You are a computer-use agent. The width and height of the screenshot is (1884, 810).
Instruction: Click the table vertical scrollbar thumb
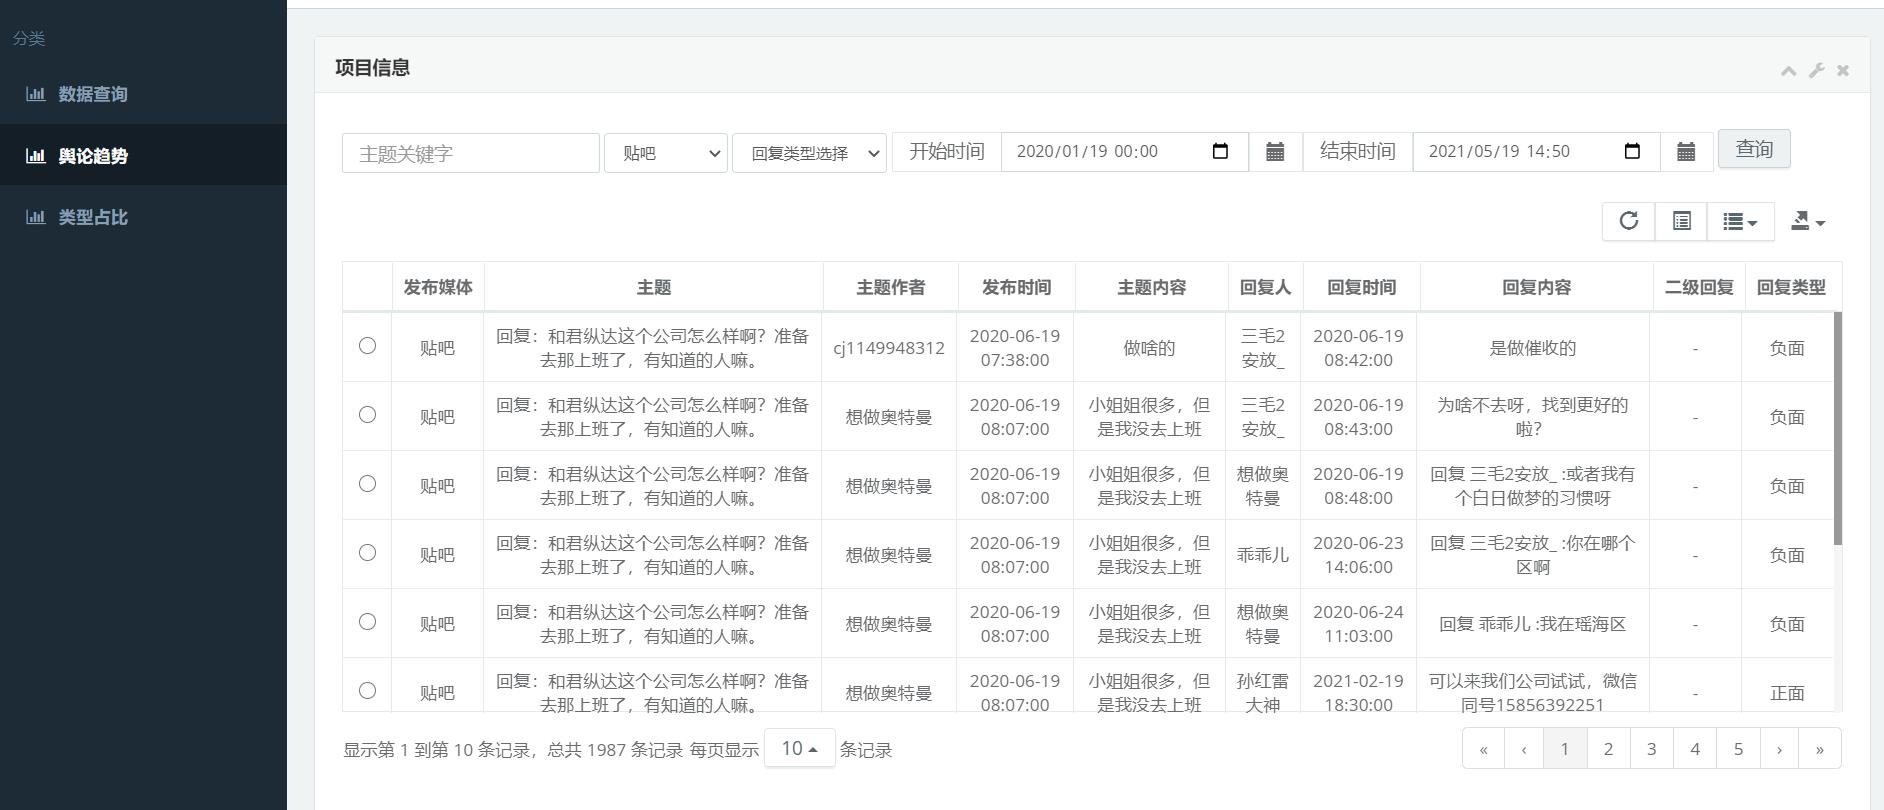1838,428
